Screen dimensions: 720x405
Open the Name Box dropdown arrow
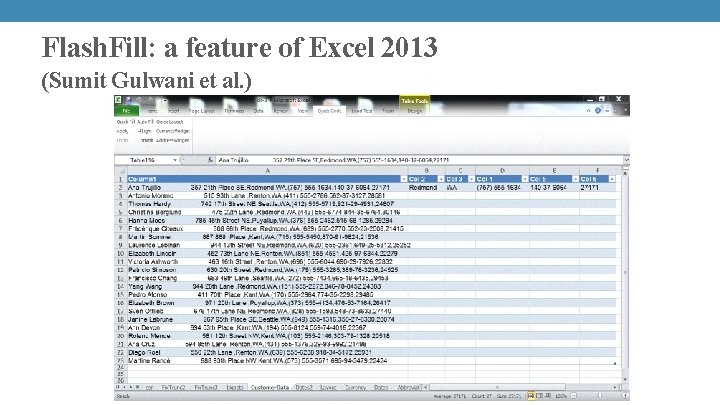coord(175,160)
